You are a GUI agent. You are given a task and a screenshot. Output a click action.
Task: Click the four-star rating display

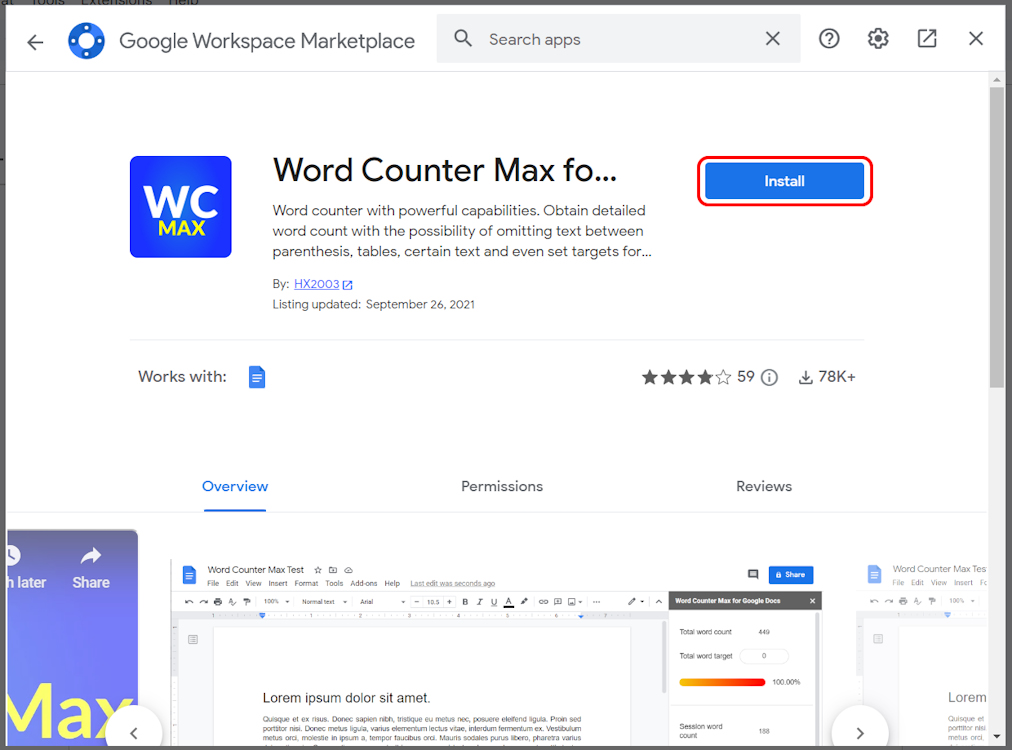click(685, 377)
